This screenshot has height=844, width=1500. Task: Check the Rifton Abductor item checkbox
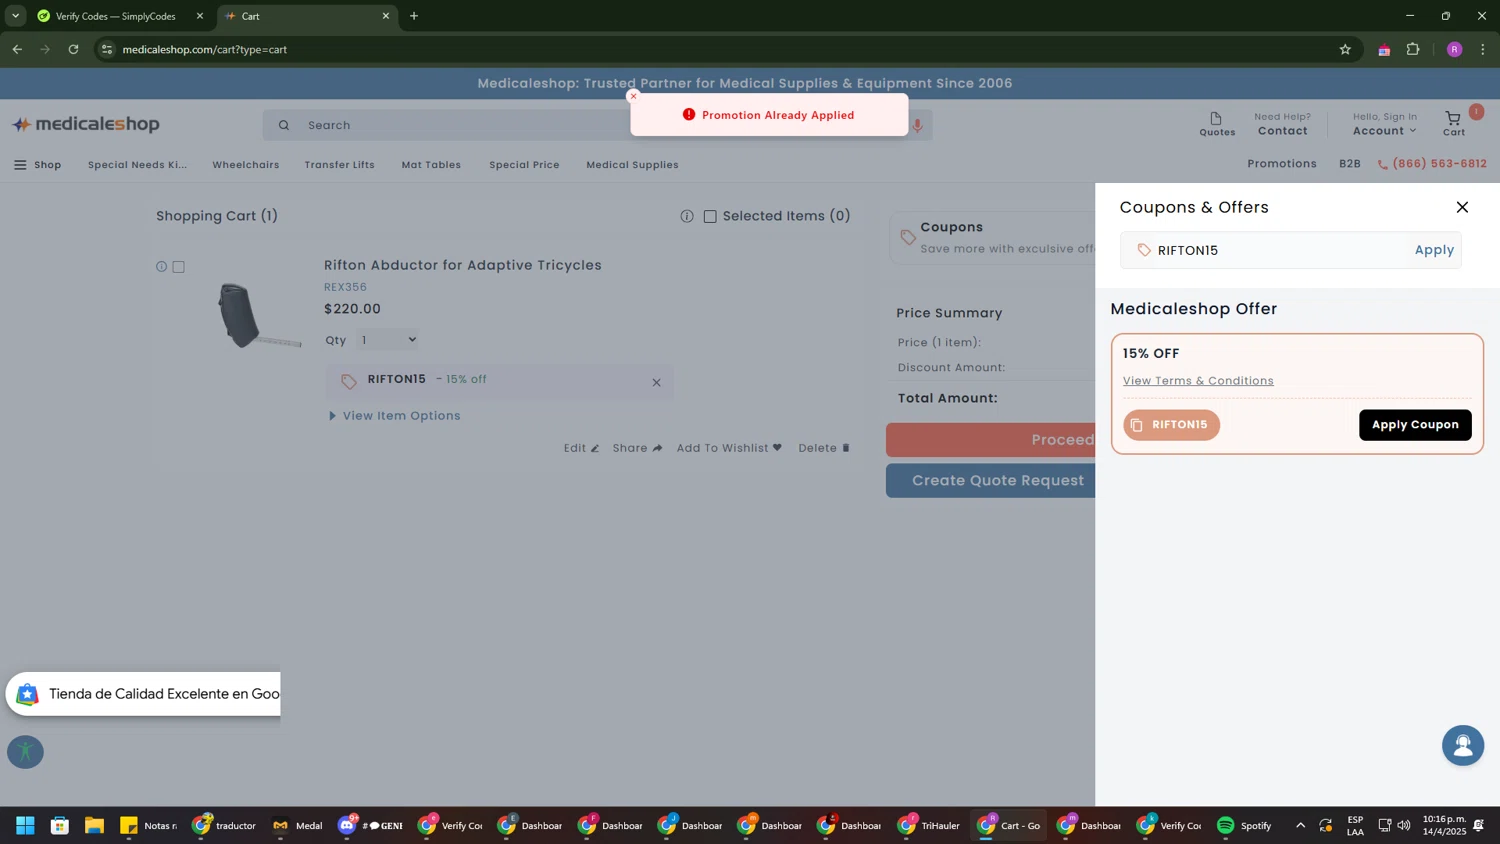[x=178, y=267]
